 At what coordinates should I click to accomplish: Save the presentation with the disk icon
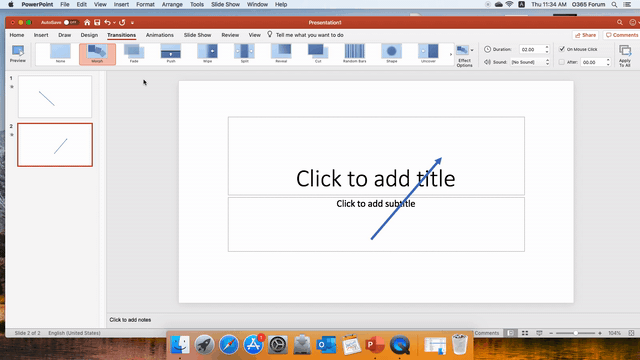(97, 22)
